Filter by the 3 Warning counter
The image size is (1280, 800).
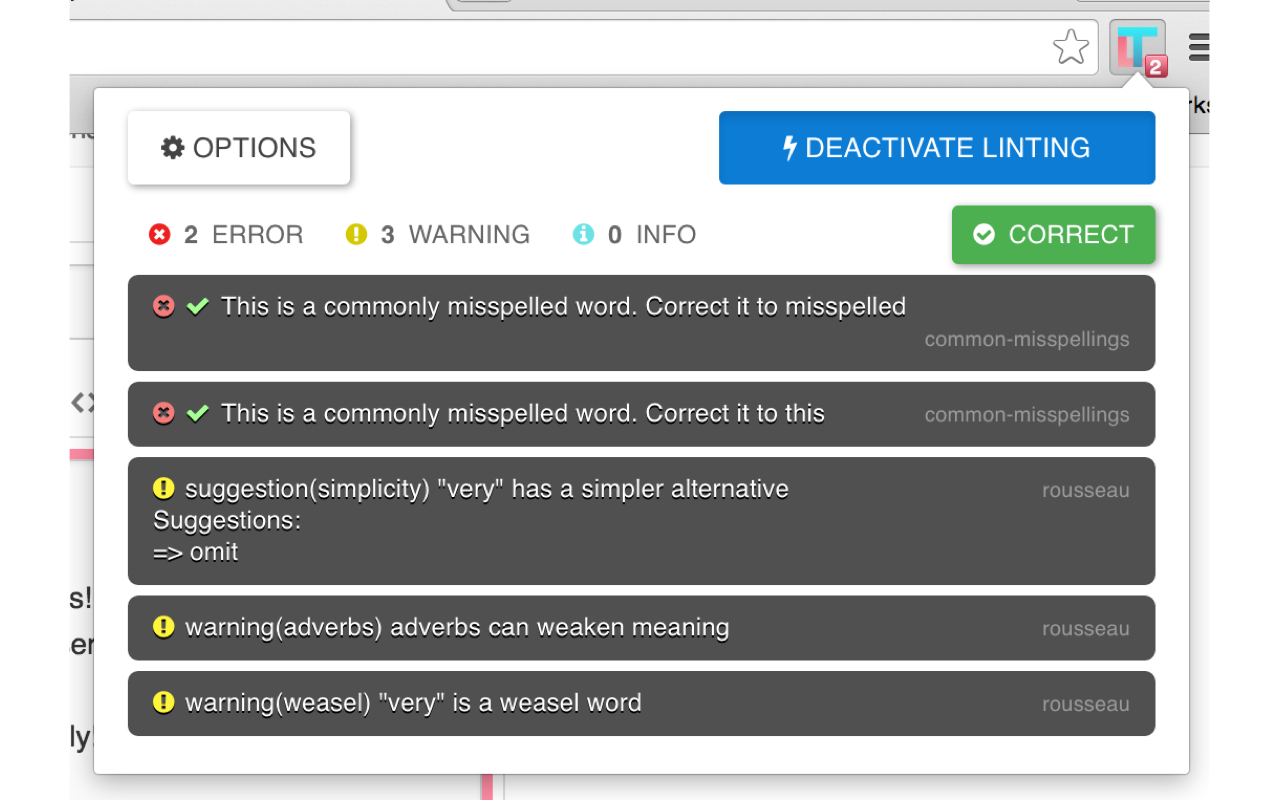click(438, 235)
